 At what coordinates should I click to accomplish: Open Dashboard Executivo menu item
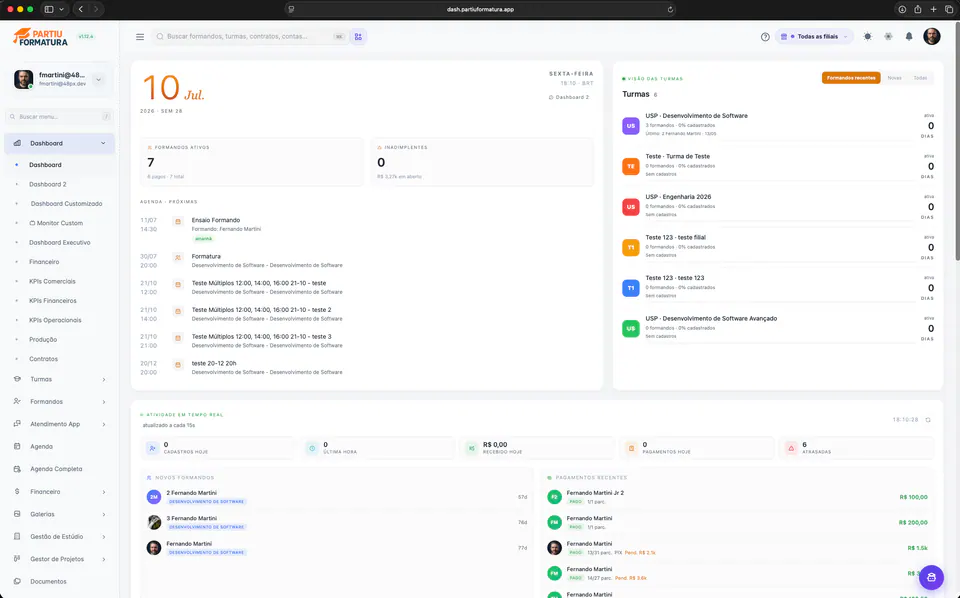click(x=59, y=242)
